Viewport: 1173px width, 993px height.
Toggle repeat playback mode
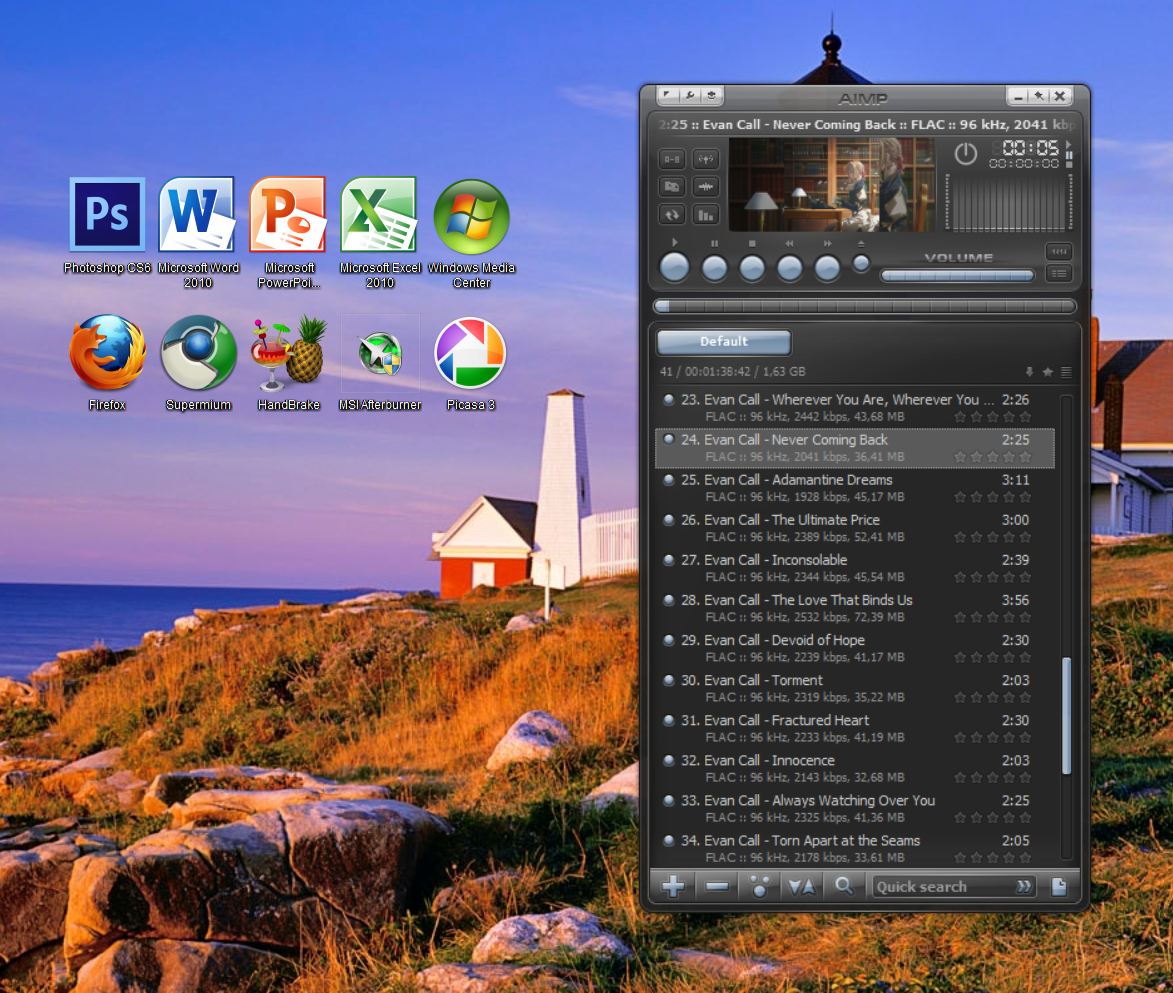(x=672, y=215)
